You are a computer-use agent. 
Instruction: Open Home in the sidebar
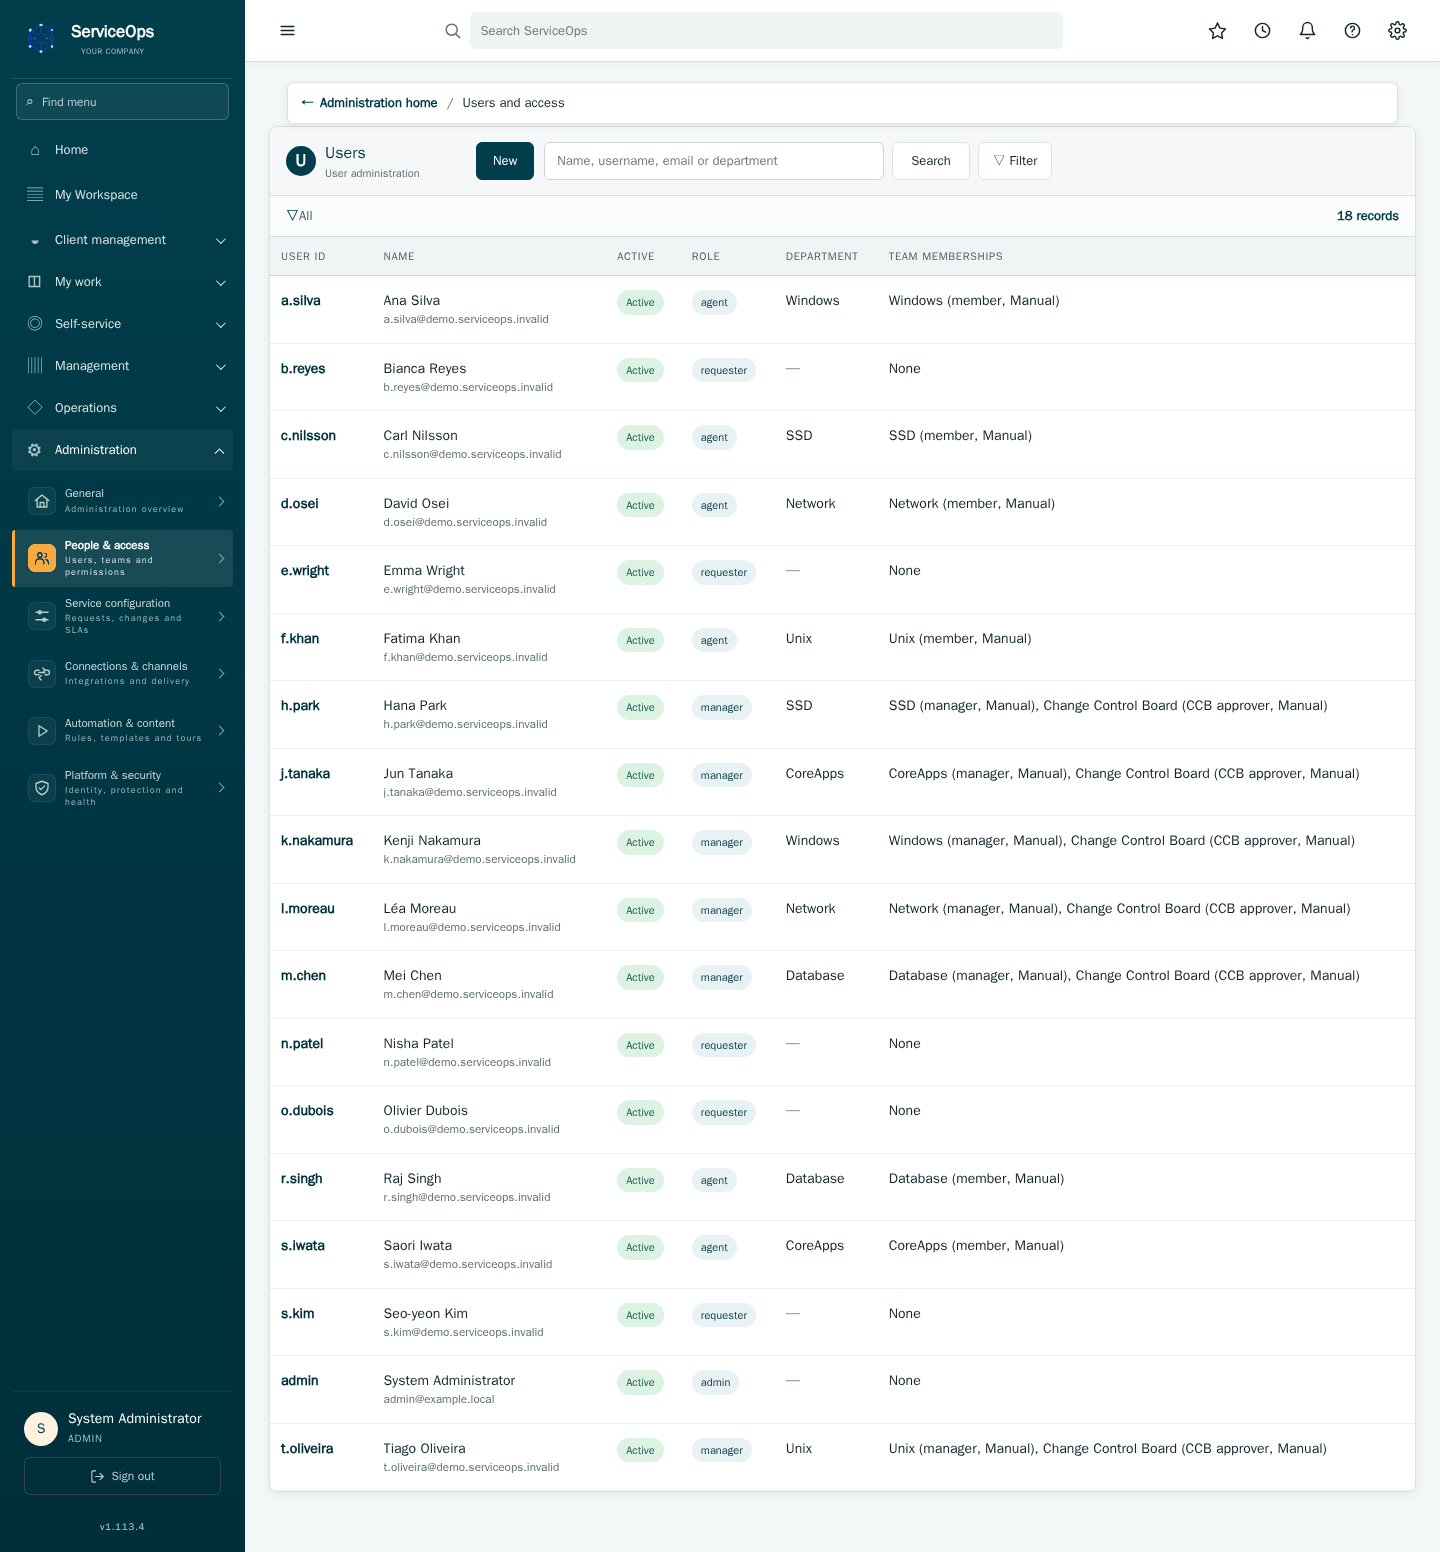click(x=122, y=150)
